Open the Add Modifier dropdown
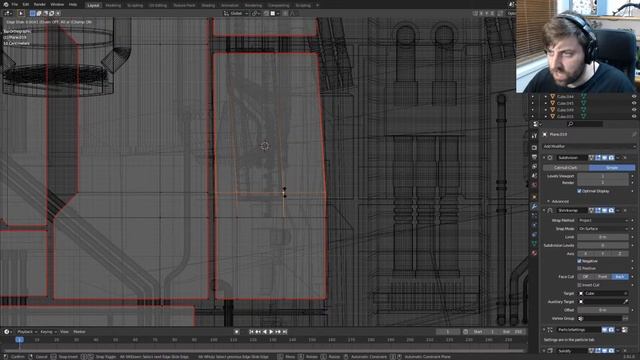640x360 pixels. (x=589, y=146)
